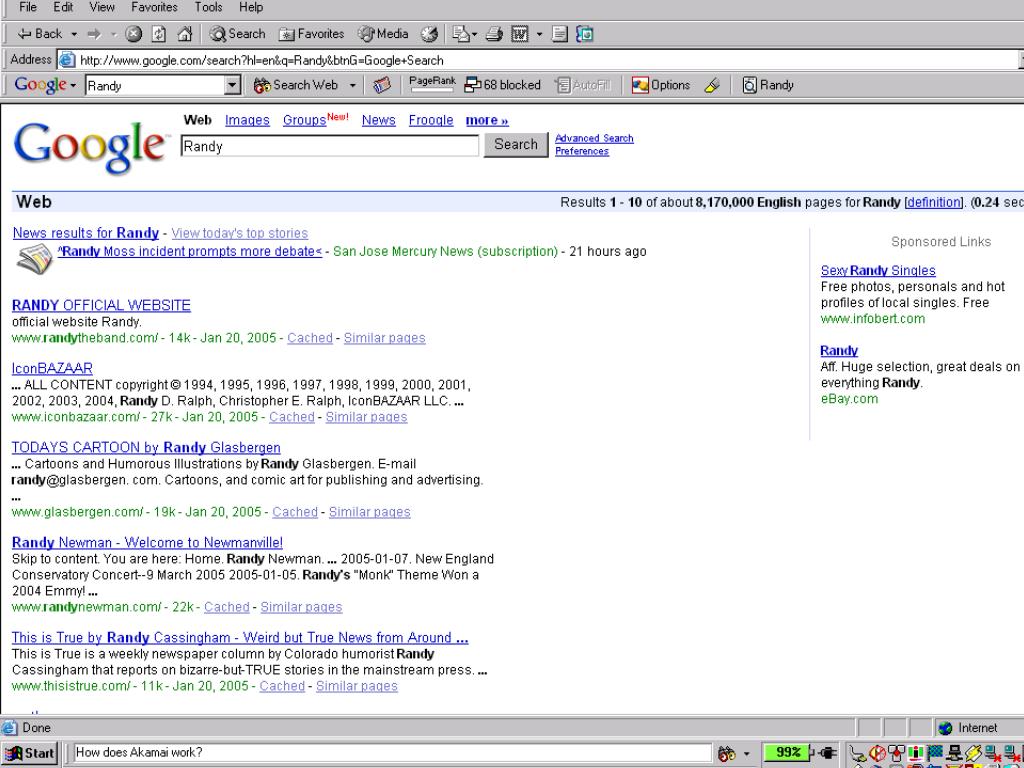Click the Mail icon
This screenshot has height=768, width=1024.
click(461, 34)
